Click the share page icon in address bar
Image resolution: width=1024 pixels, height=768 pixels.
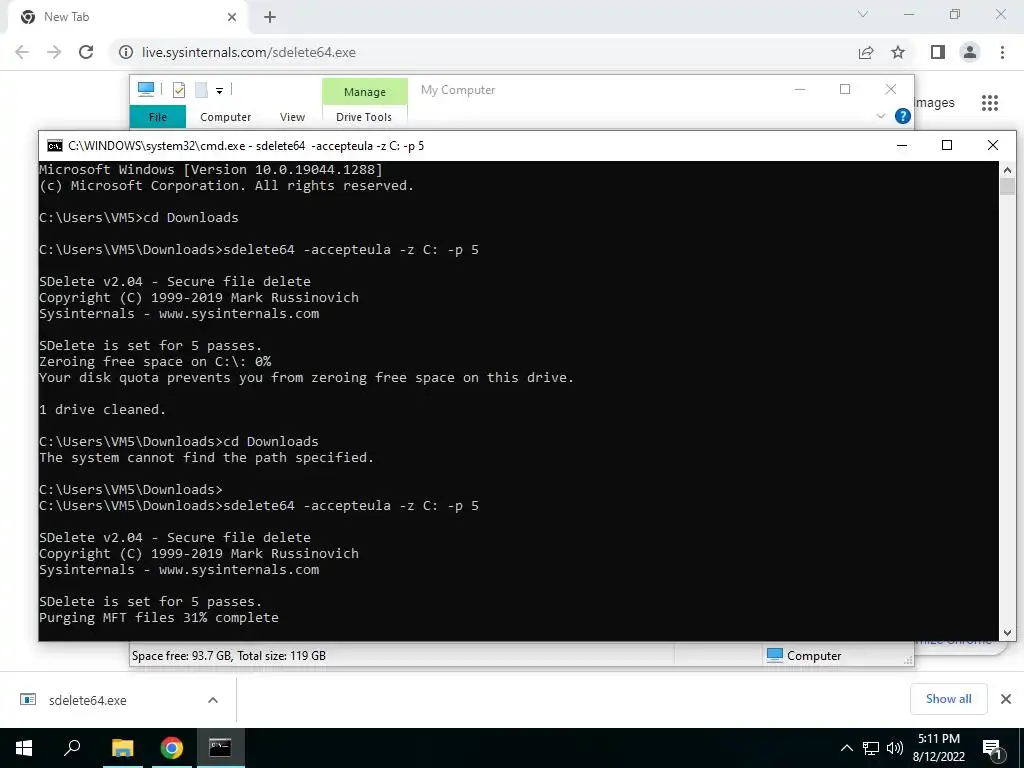pyautogui.click(x=866, y=52)
